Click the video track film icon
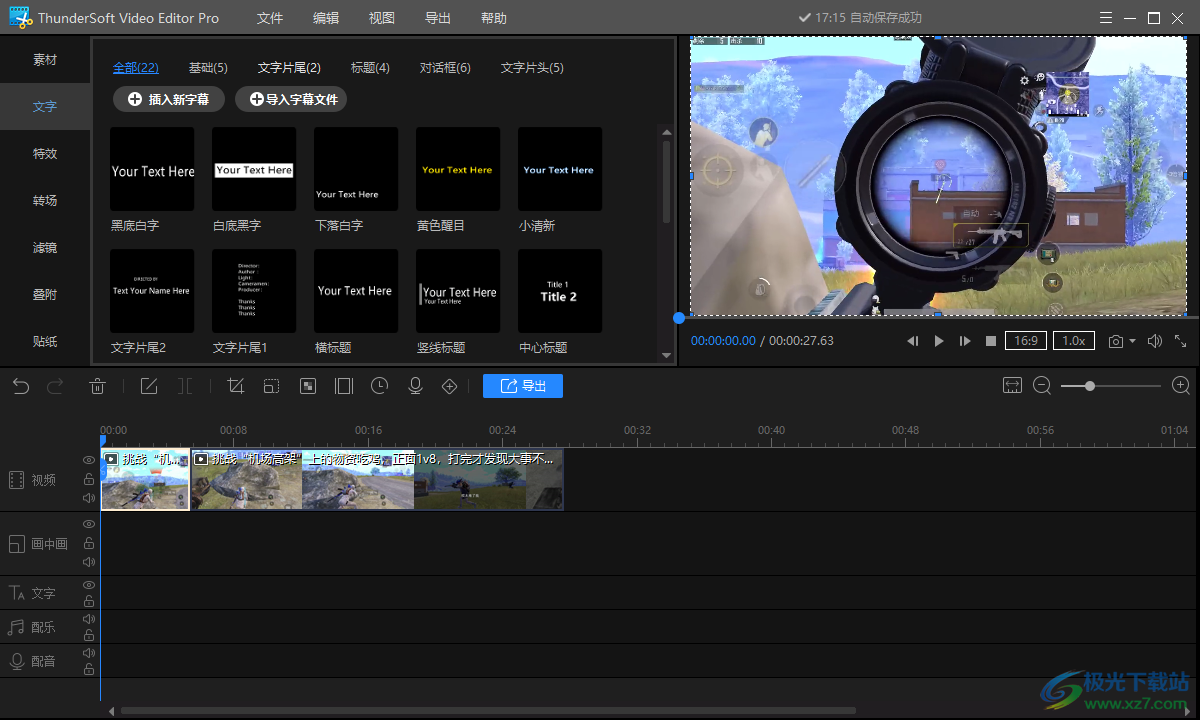The image size is (1200, 720). (x=16, y=480)
